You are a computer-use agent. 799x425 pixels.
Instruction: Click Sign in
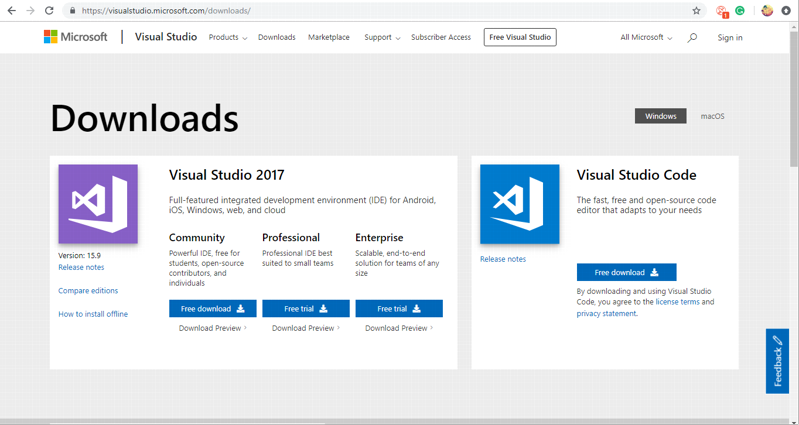click(x=730, y=37)
